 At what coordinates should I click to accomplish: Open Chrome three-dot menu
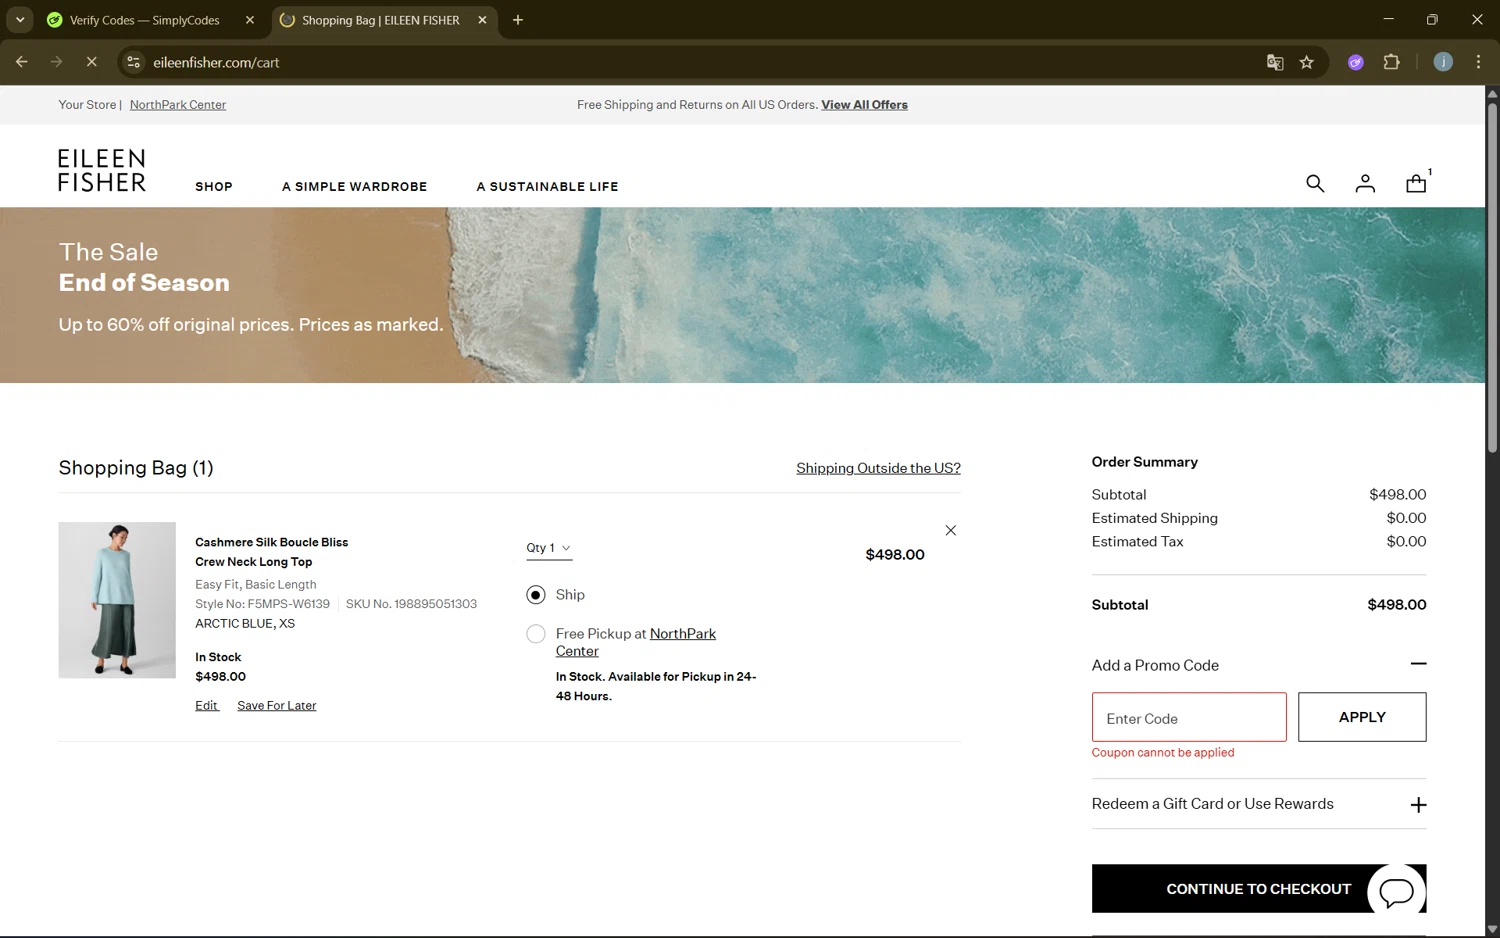pyautogui.click(x=1478, y=62)
